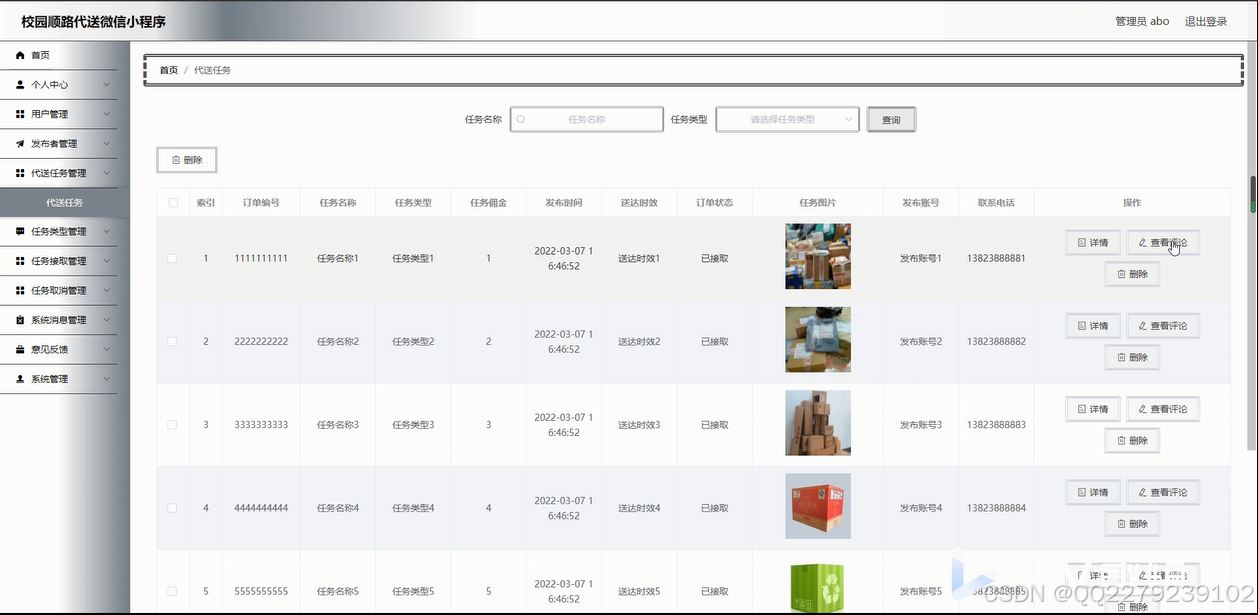Click 退出登录 in the top bar

point(1206,20)
